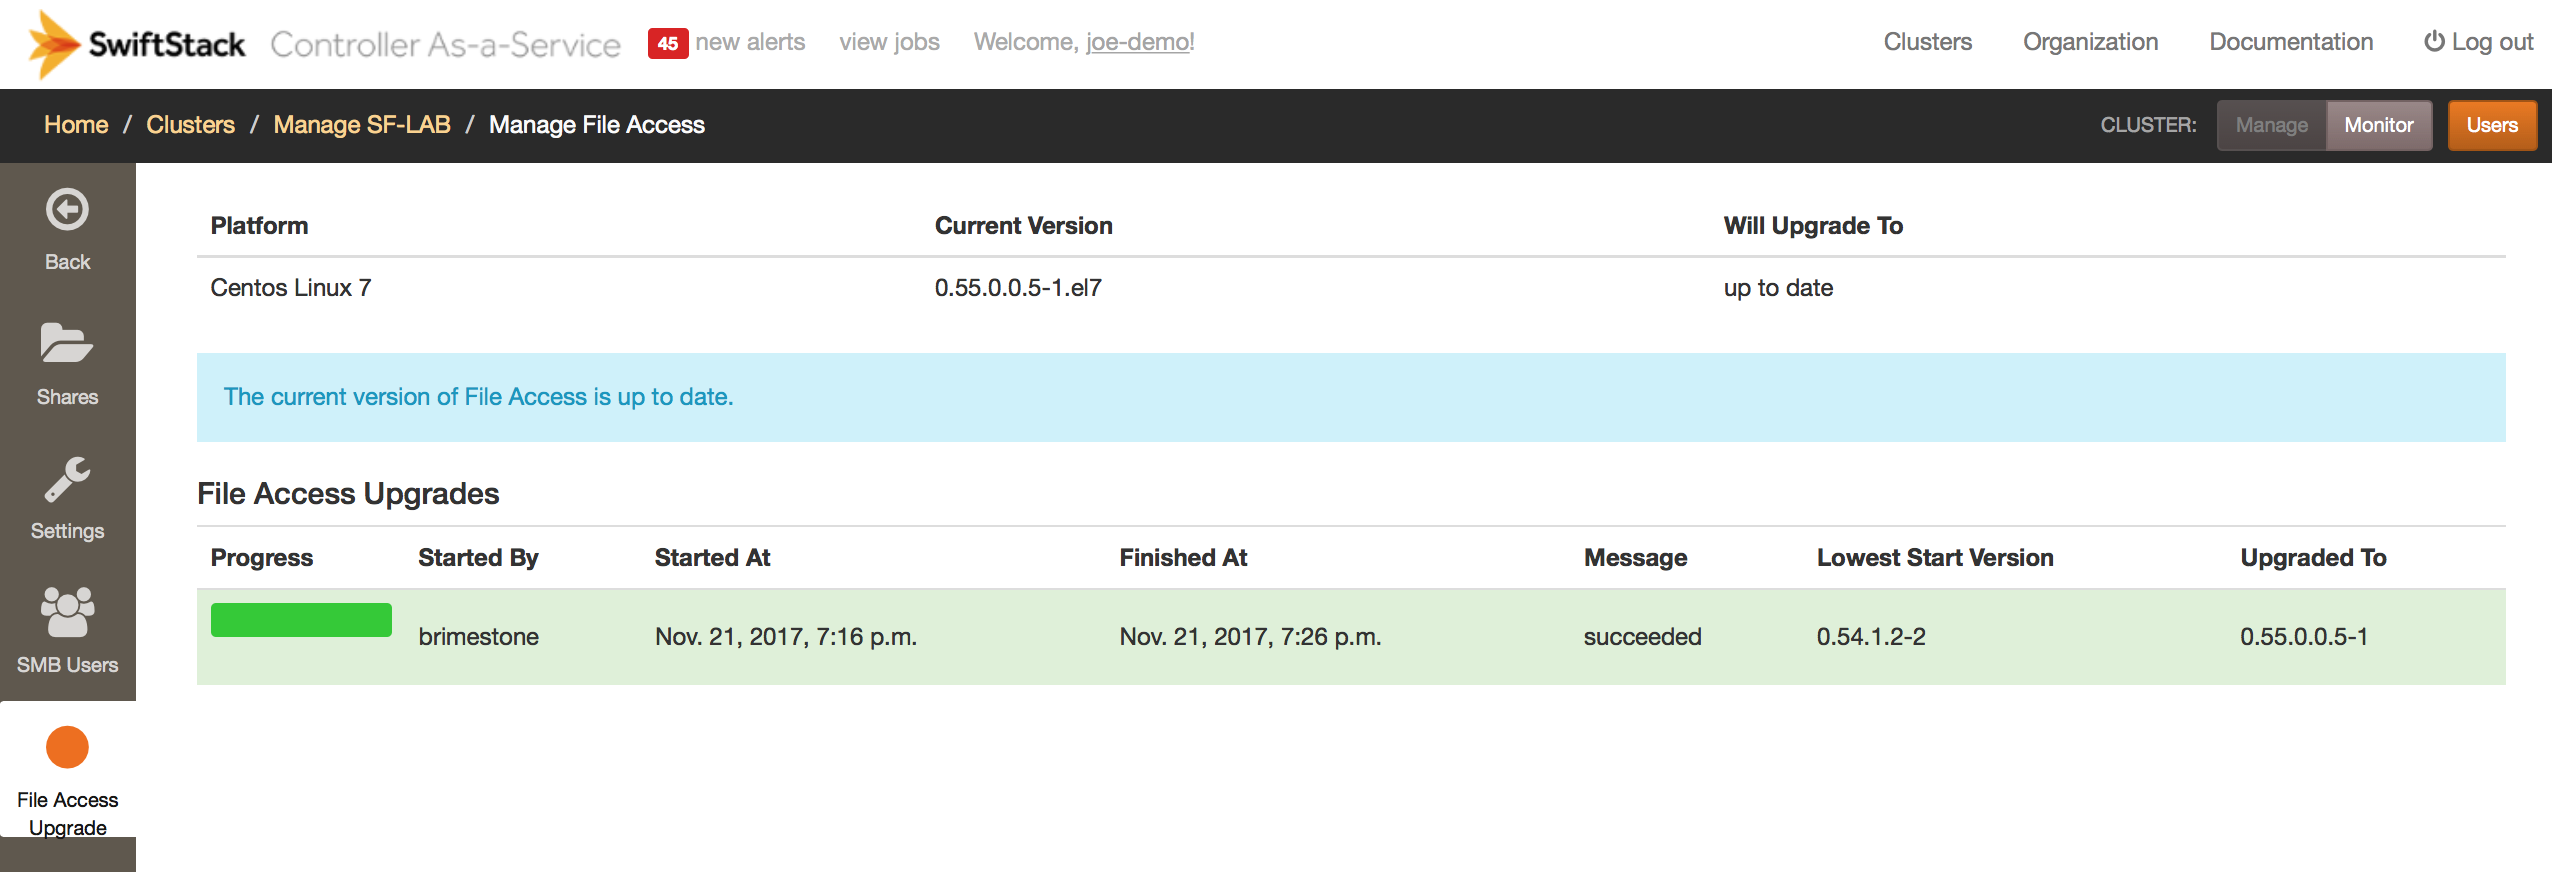Image resolution: width=2552 pixels, height=872 pixels.
Task: Open SMB Users group icon
Action: pyautogui.click(x=67, y=612)
